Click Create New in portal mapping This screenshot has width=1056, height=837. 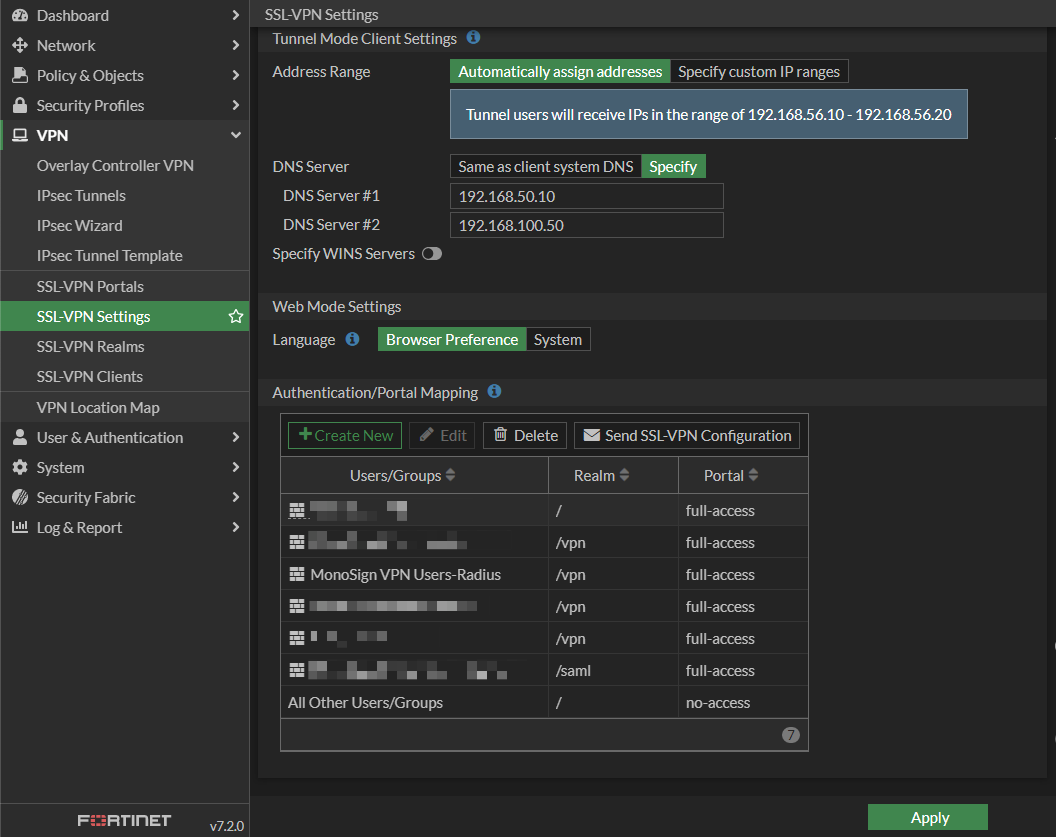pos(345,436)
